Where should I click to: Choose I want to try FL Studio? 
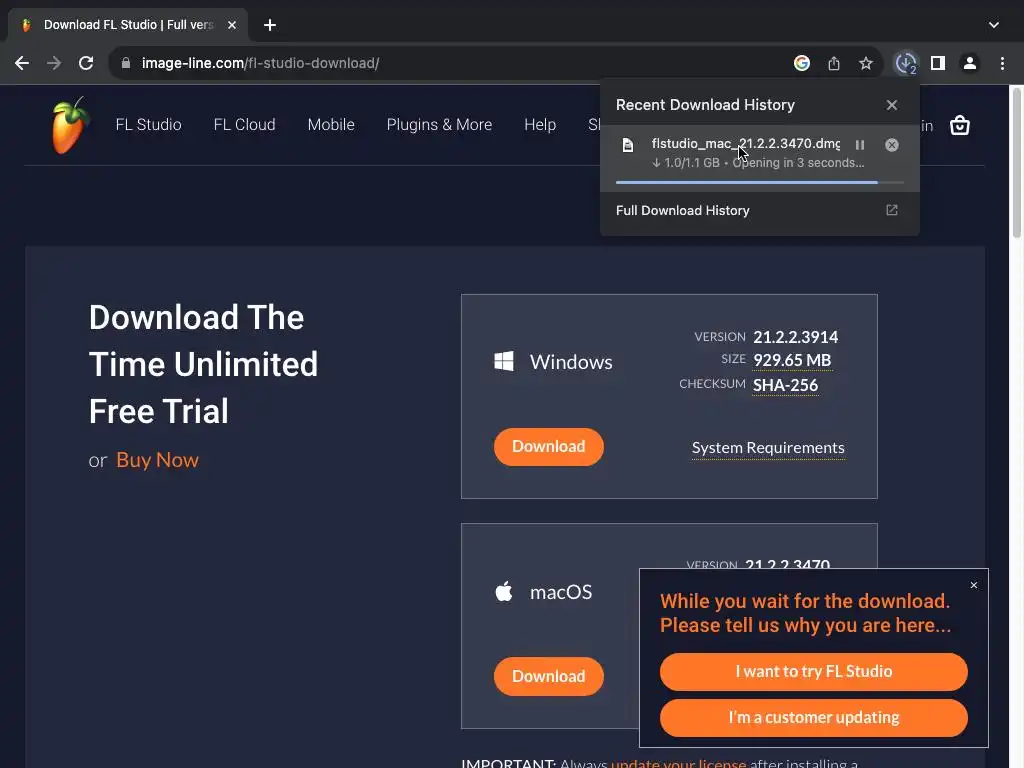[x=814, y=672]
